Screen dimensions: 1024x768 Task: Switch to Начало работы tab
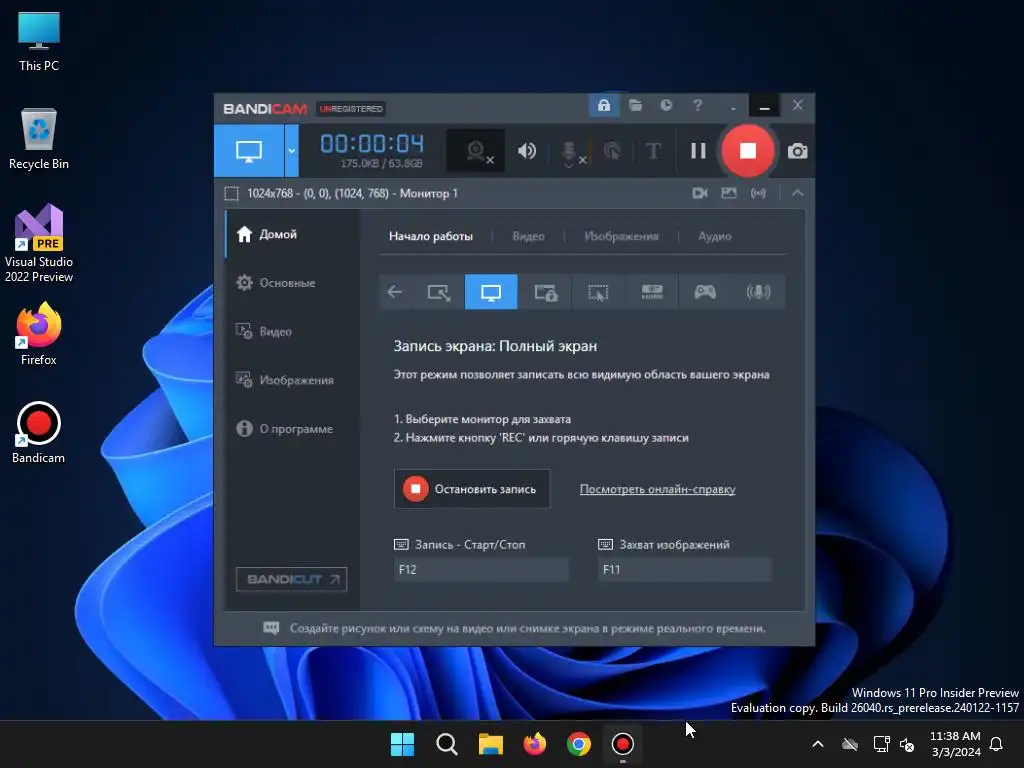click(431, 236)
